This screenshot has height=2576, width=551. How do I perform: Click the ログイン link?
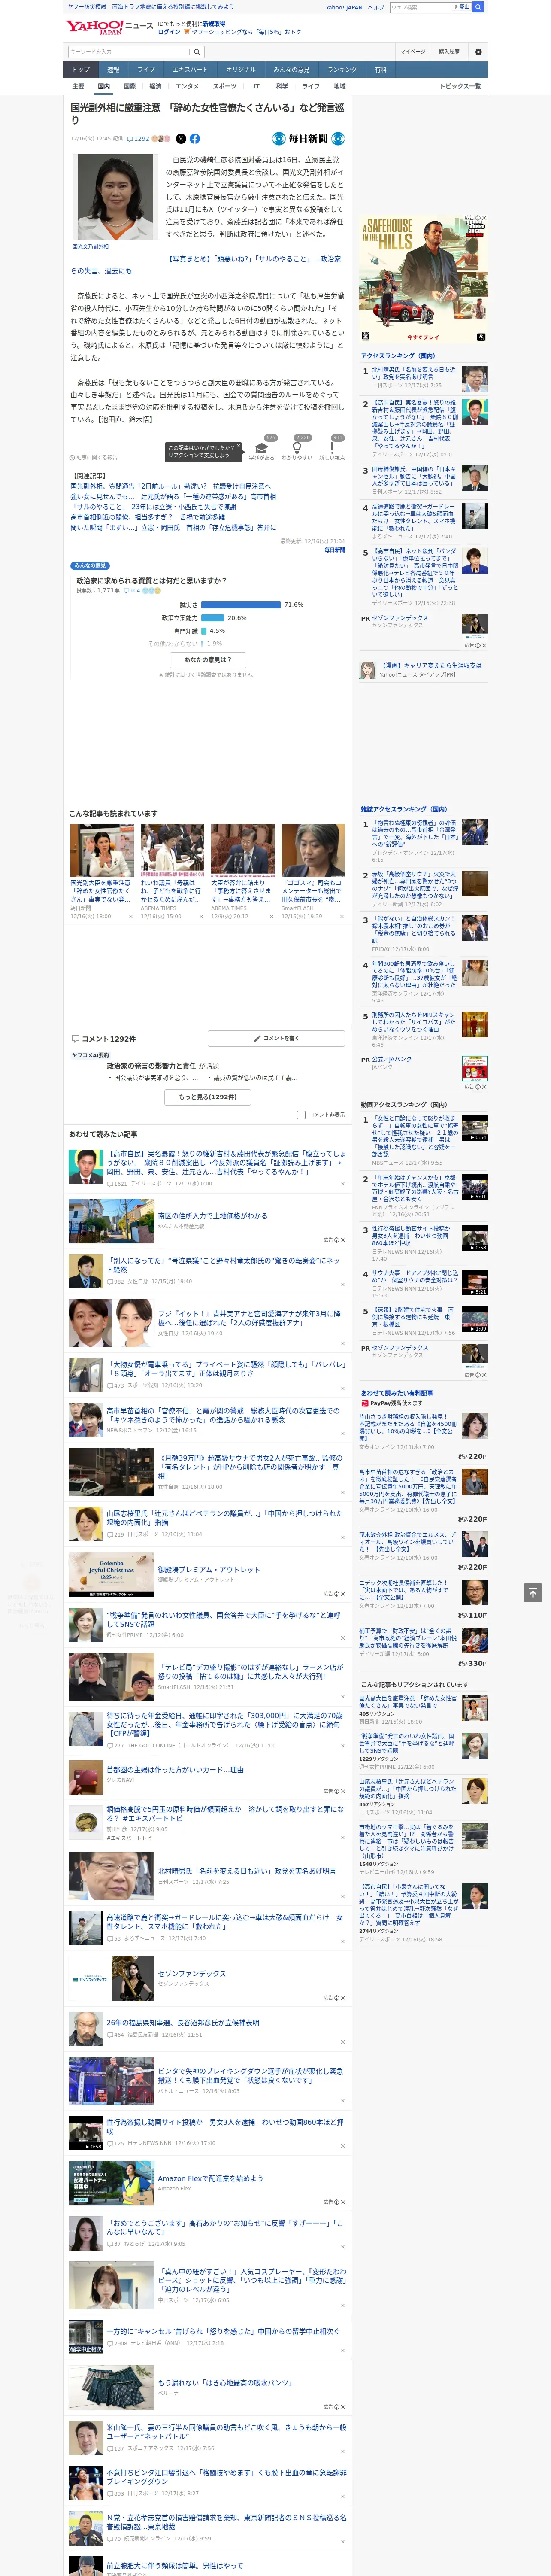click(169, 32)
